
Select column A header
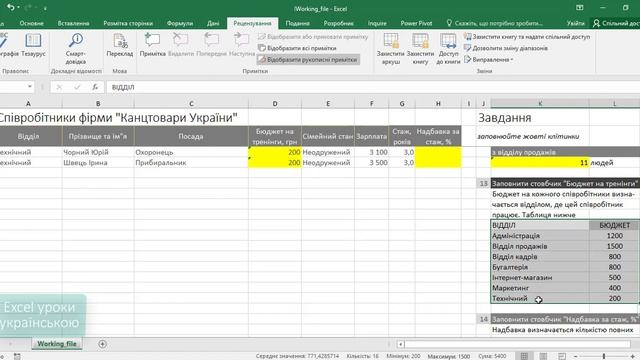click(28, 104)
